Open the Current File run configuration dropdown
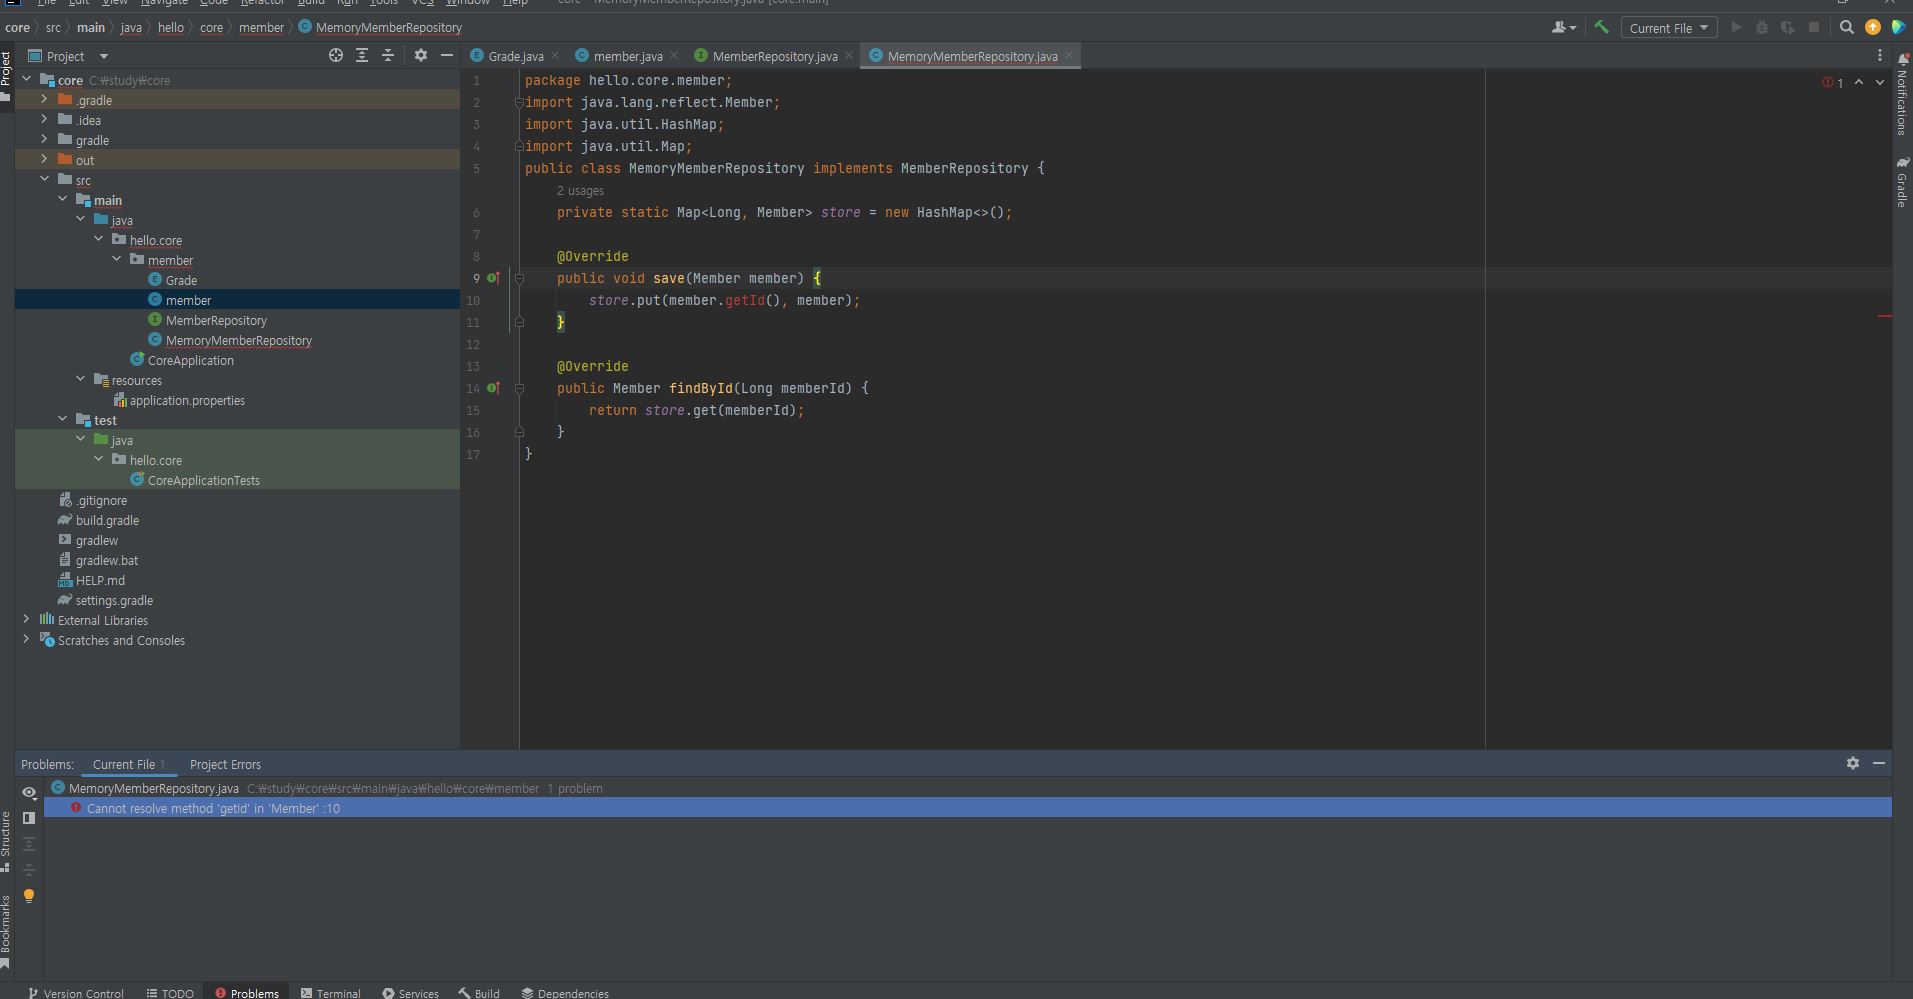The height and width of the screenshot is (999, 1913). [x=1668, y=28]
